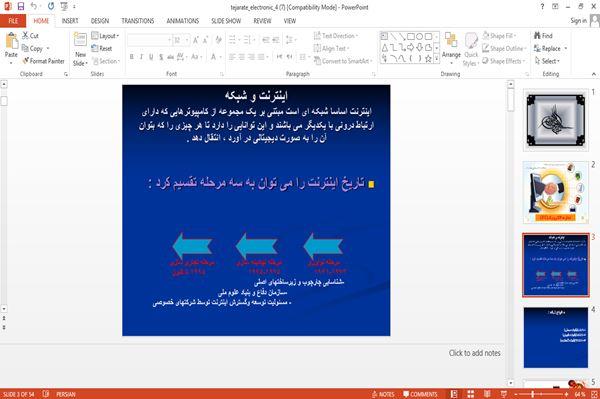Open Text Direction dropdown
Viewport: 600px width, 399px height.
(x=336, y=36)
